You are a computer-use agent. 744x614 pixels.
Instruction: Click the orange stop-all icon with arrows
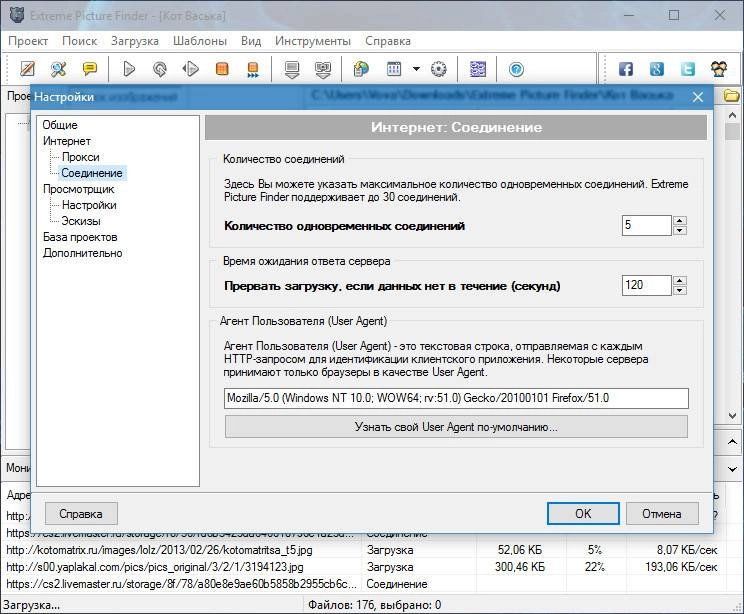tap(253, 69)
